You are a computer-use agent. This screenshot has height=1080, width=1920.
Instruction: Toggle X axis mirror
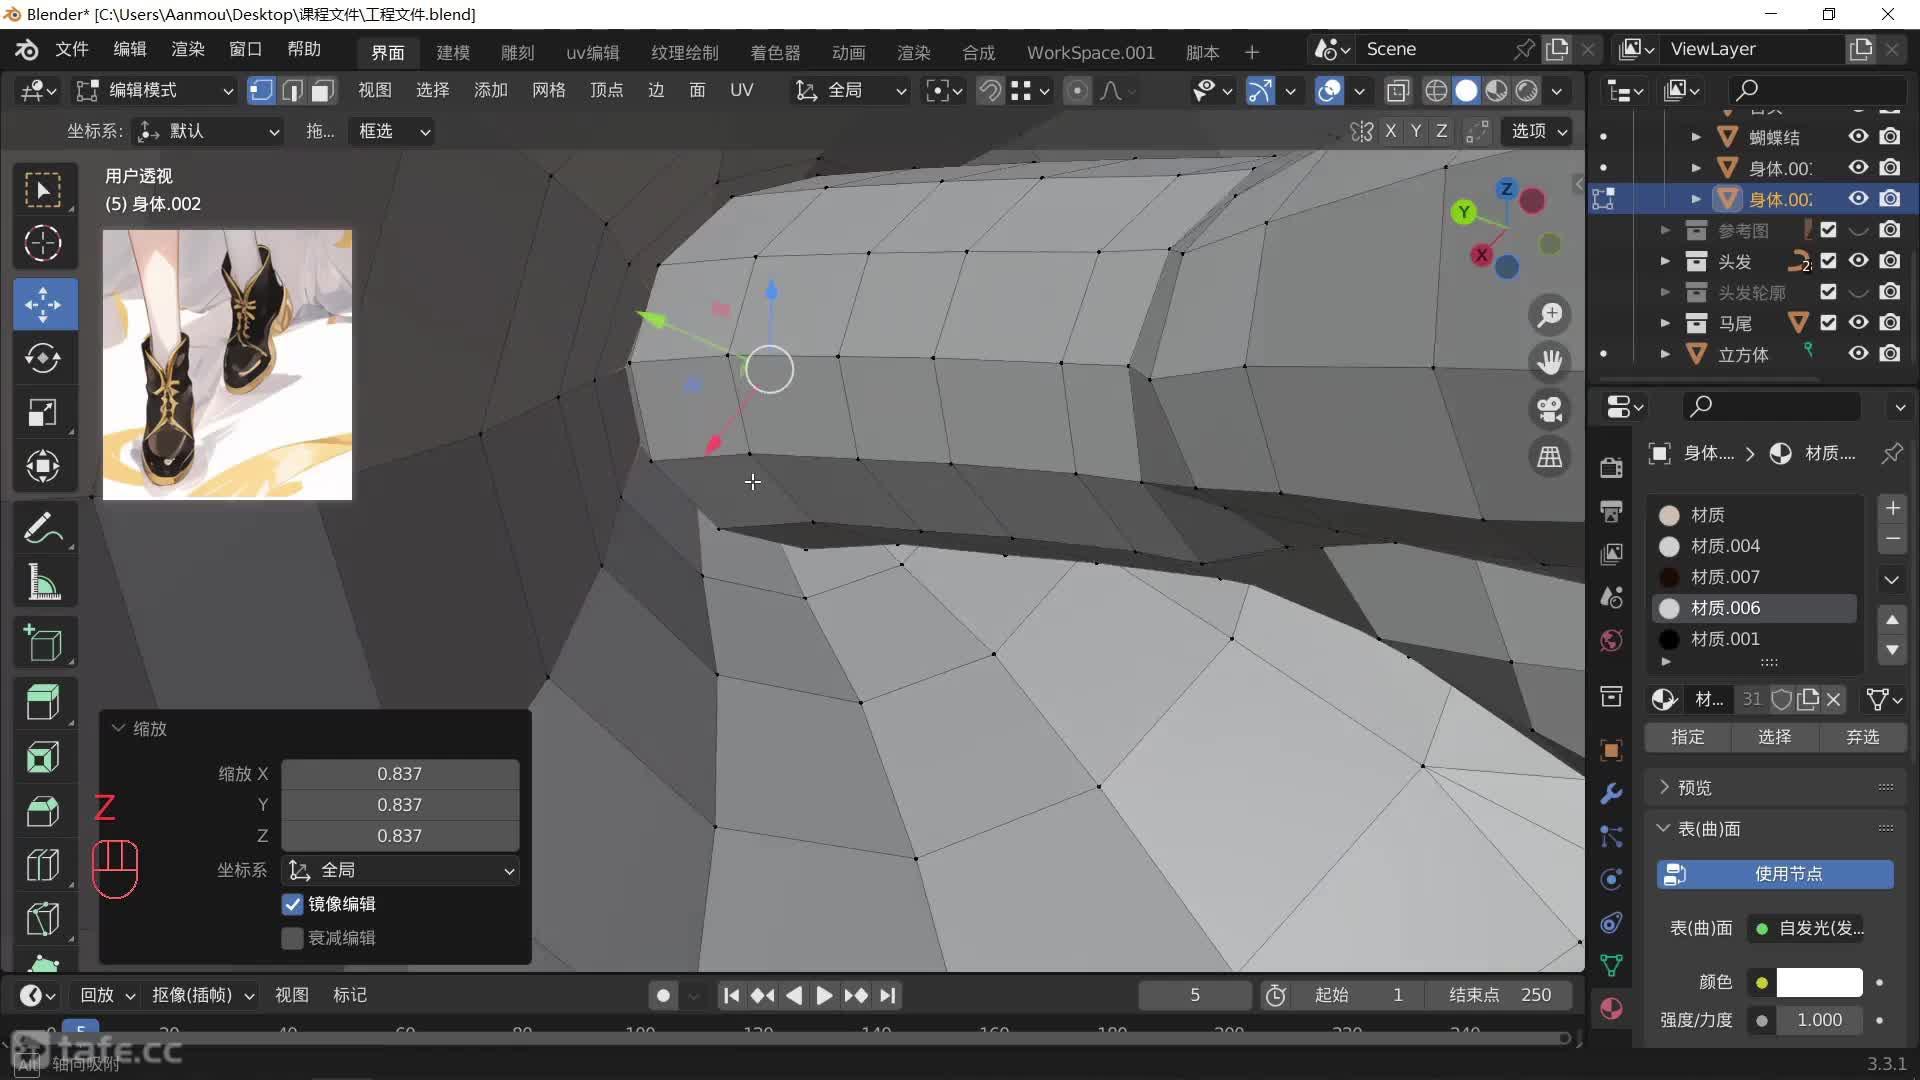point(1390,131)
